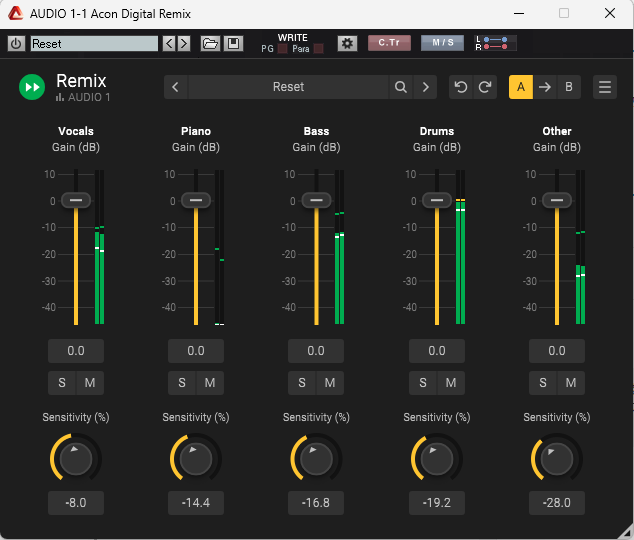Click the Vocals level meter
The height and width of the screenshot is (540, 634).
(99, 247)
